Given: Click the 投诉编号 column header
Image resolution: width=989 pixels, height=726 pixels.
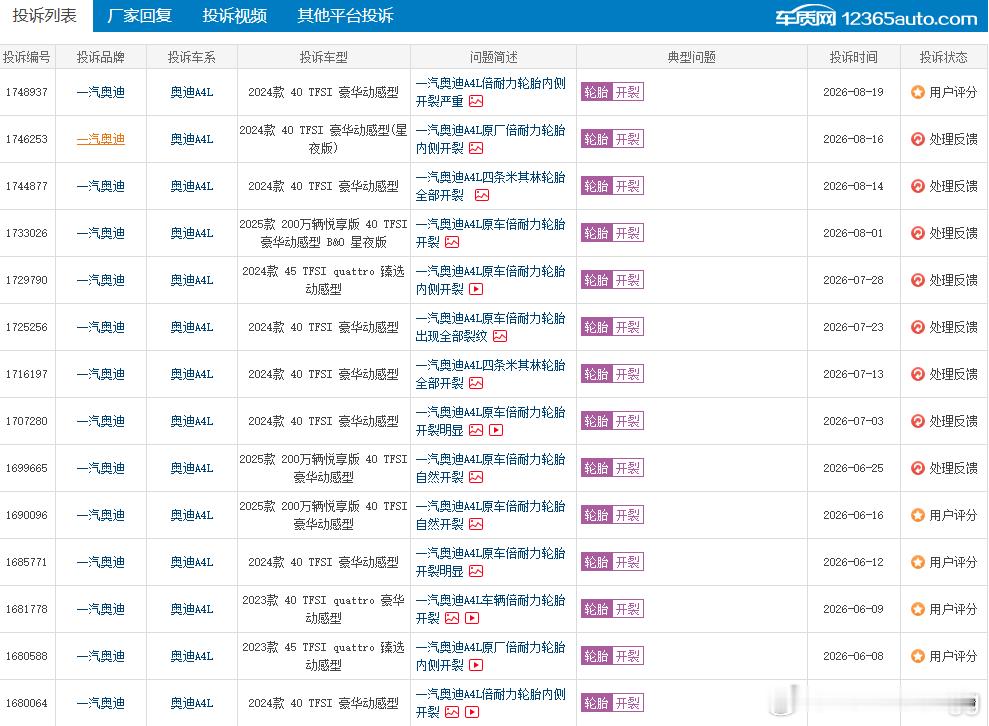Looking at the screenshot, I should [x=27, y=57].
